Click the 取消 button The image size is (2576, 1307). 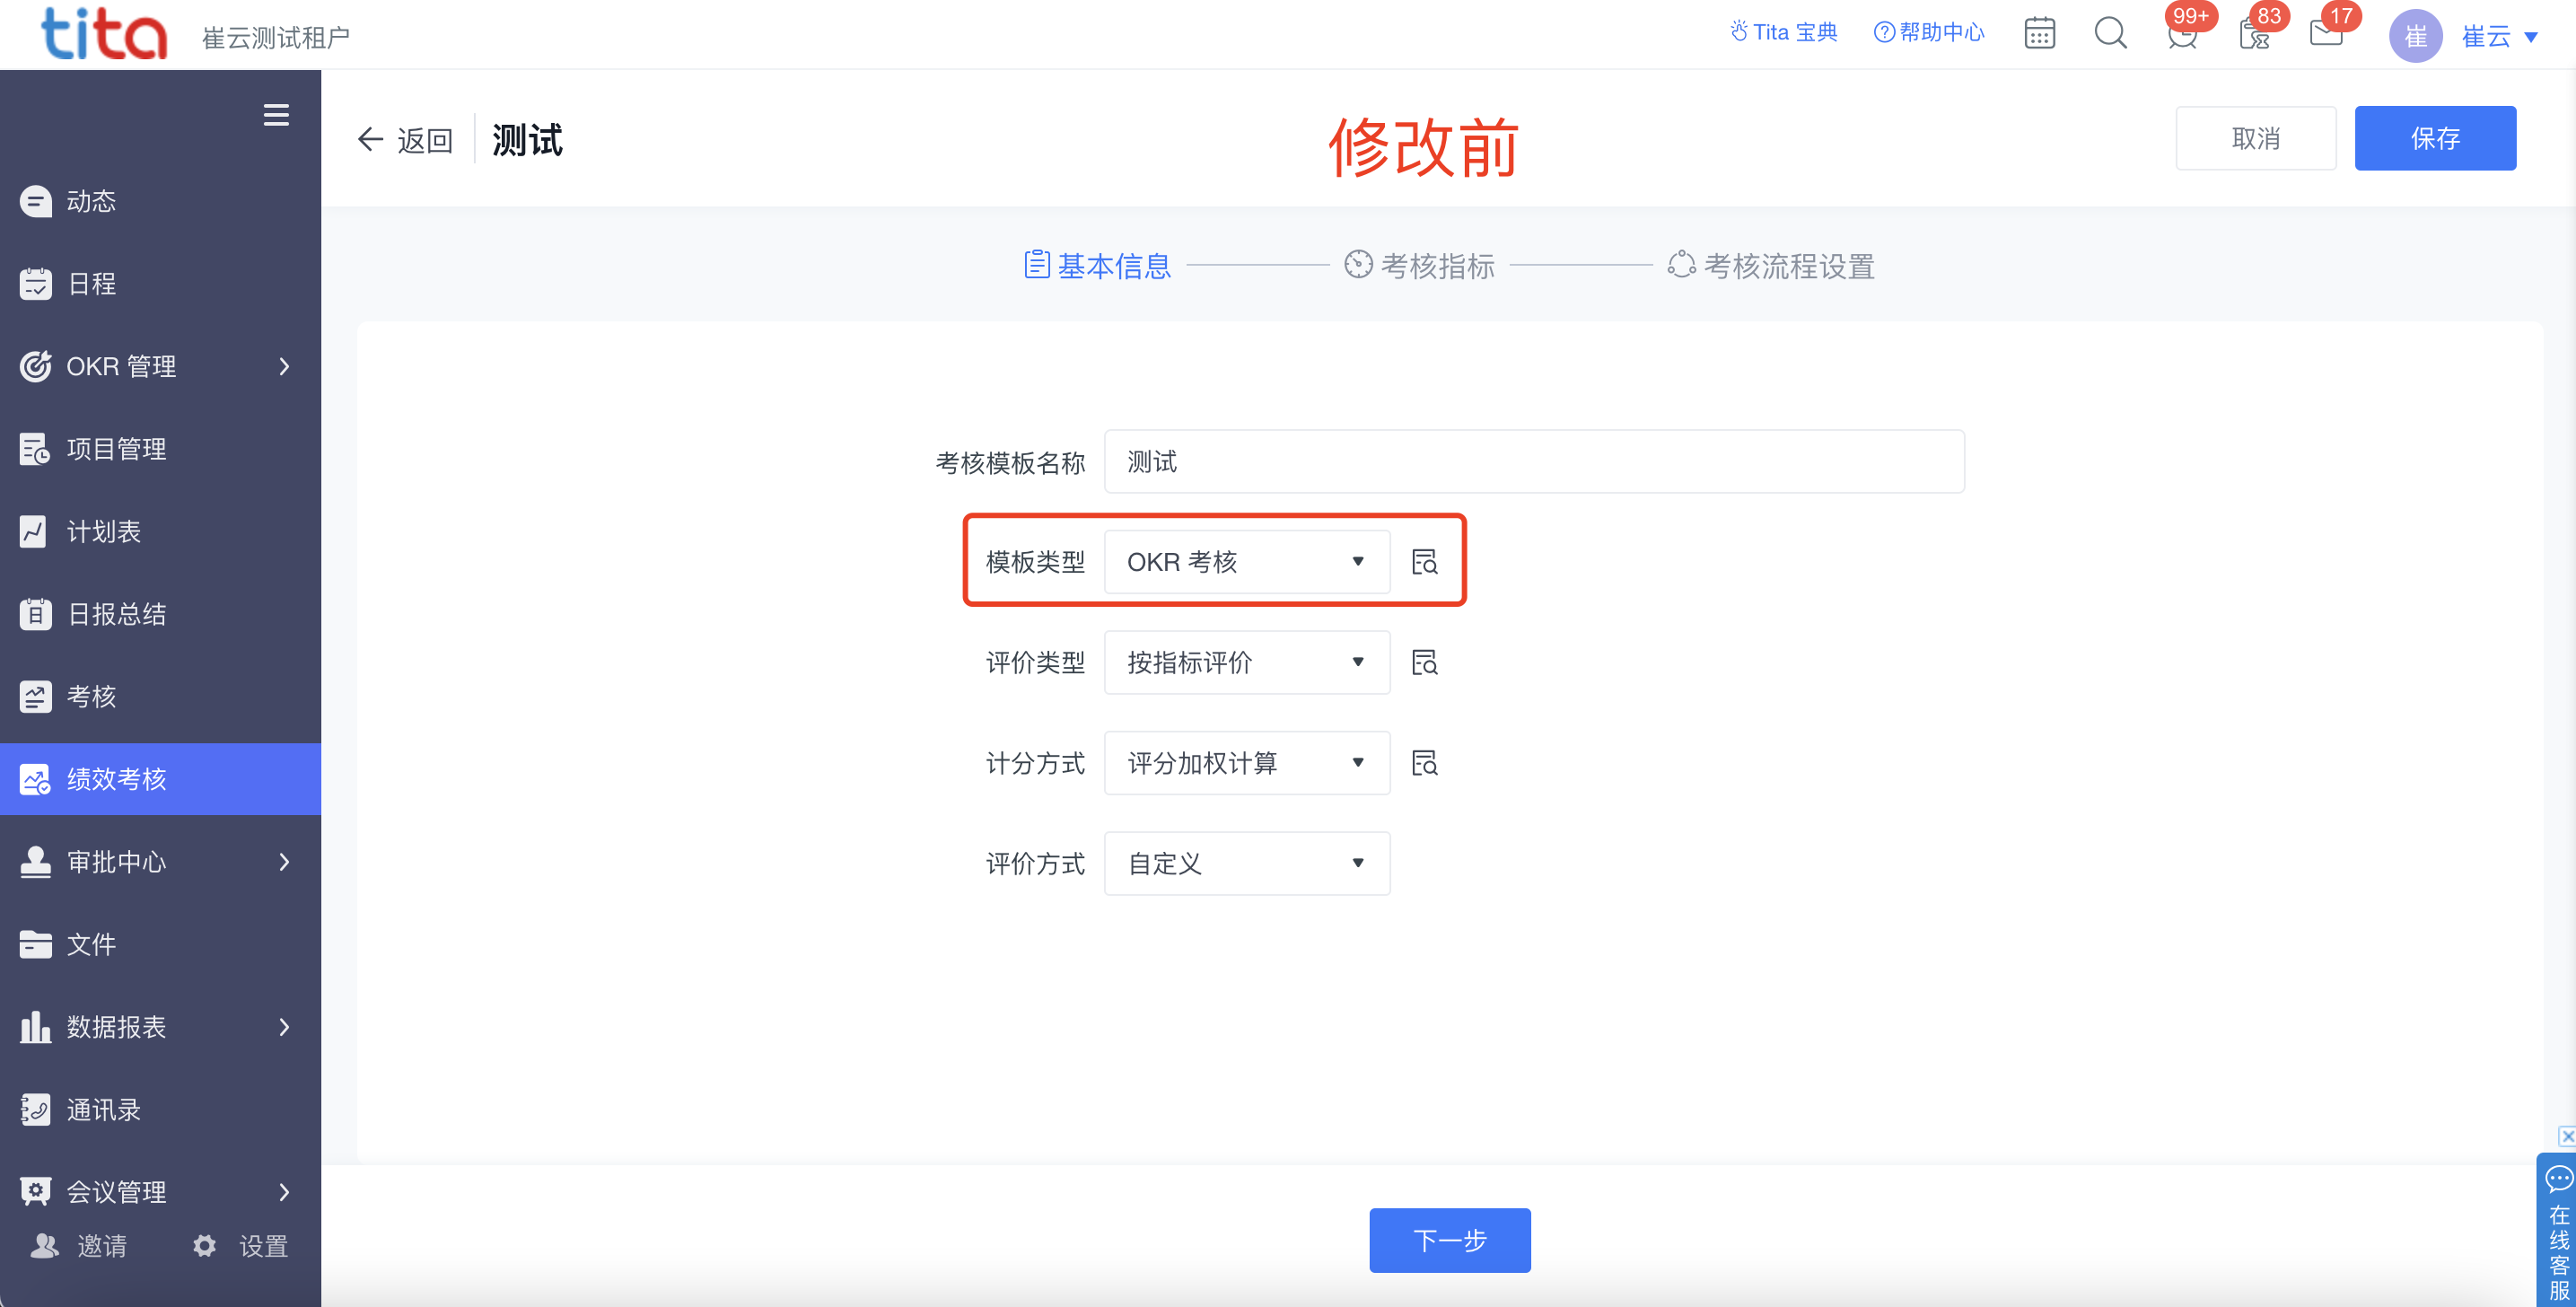pyautogui.click(x=2256, y=138)
